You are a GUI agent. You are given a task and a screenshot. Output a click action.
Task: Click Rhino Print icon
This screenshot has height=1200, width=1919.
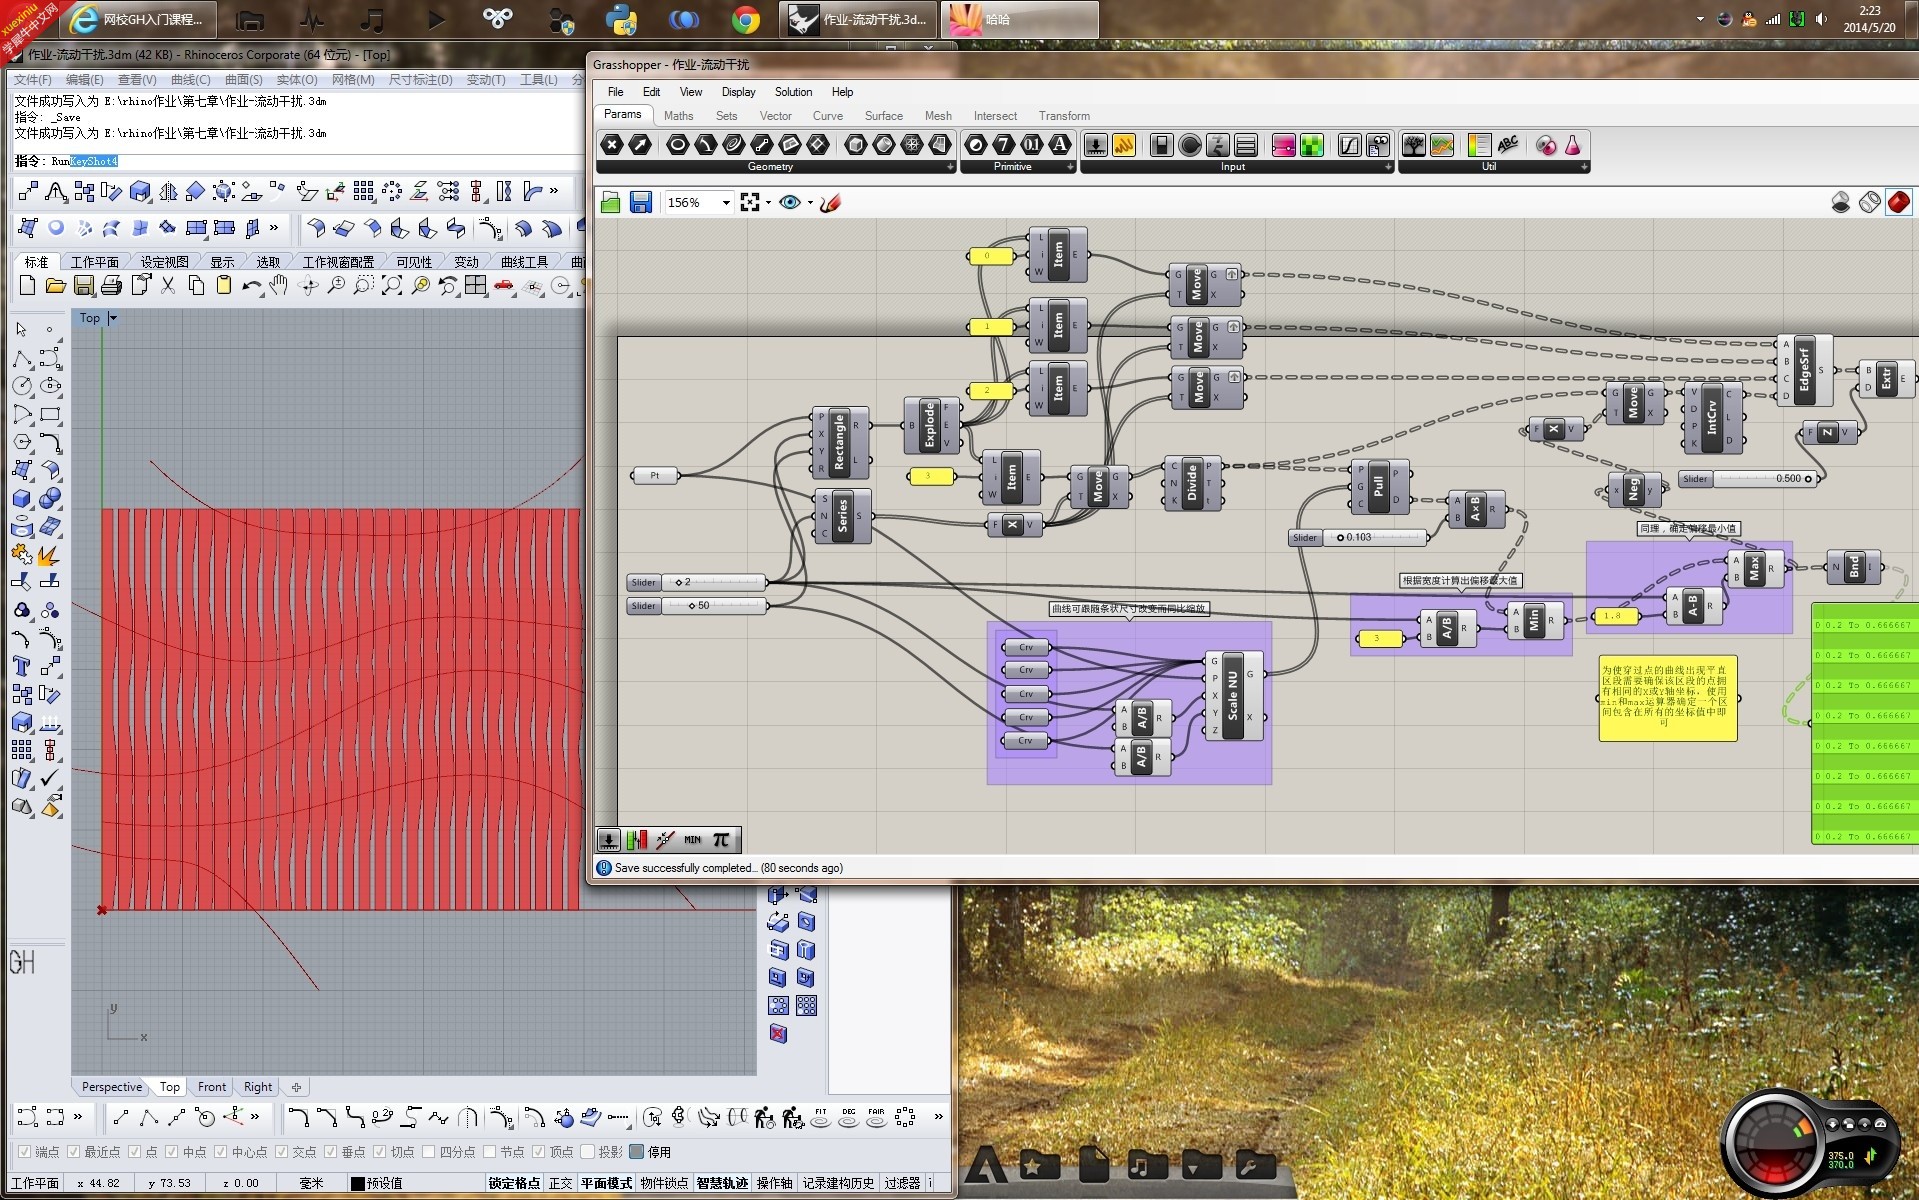click(111, 286)
